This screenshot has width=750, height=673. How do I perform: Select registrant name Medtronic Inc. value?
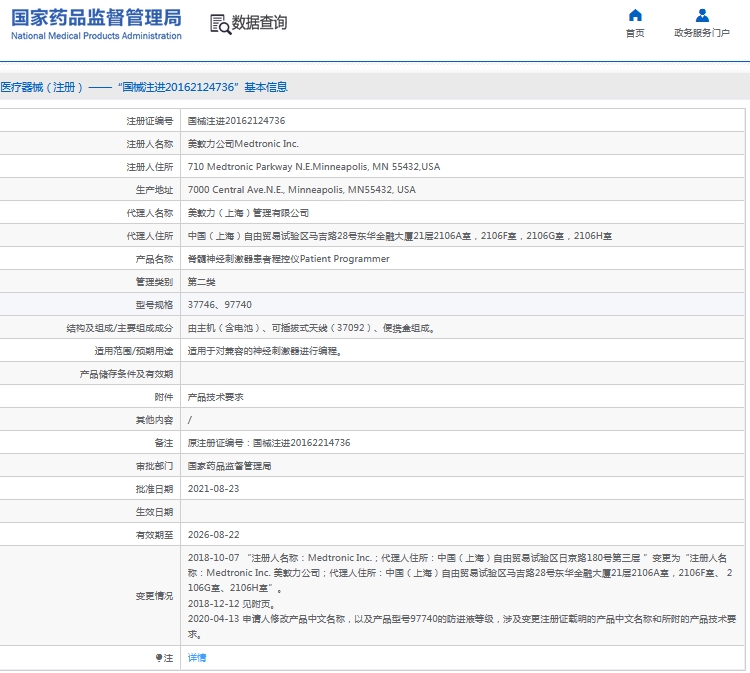pyautogui.click(x=243, y=143)
